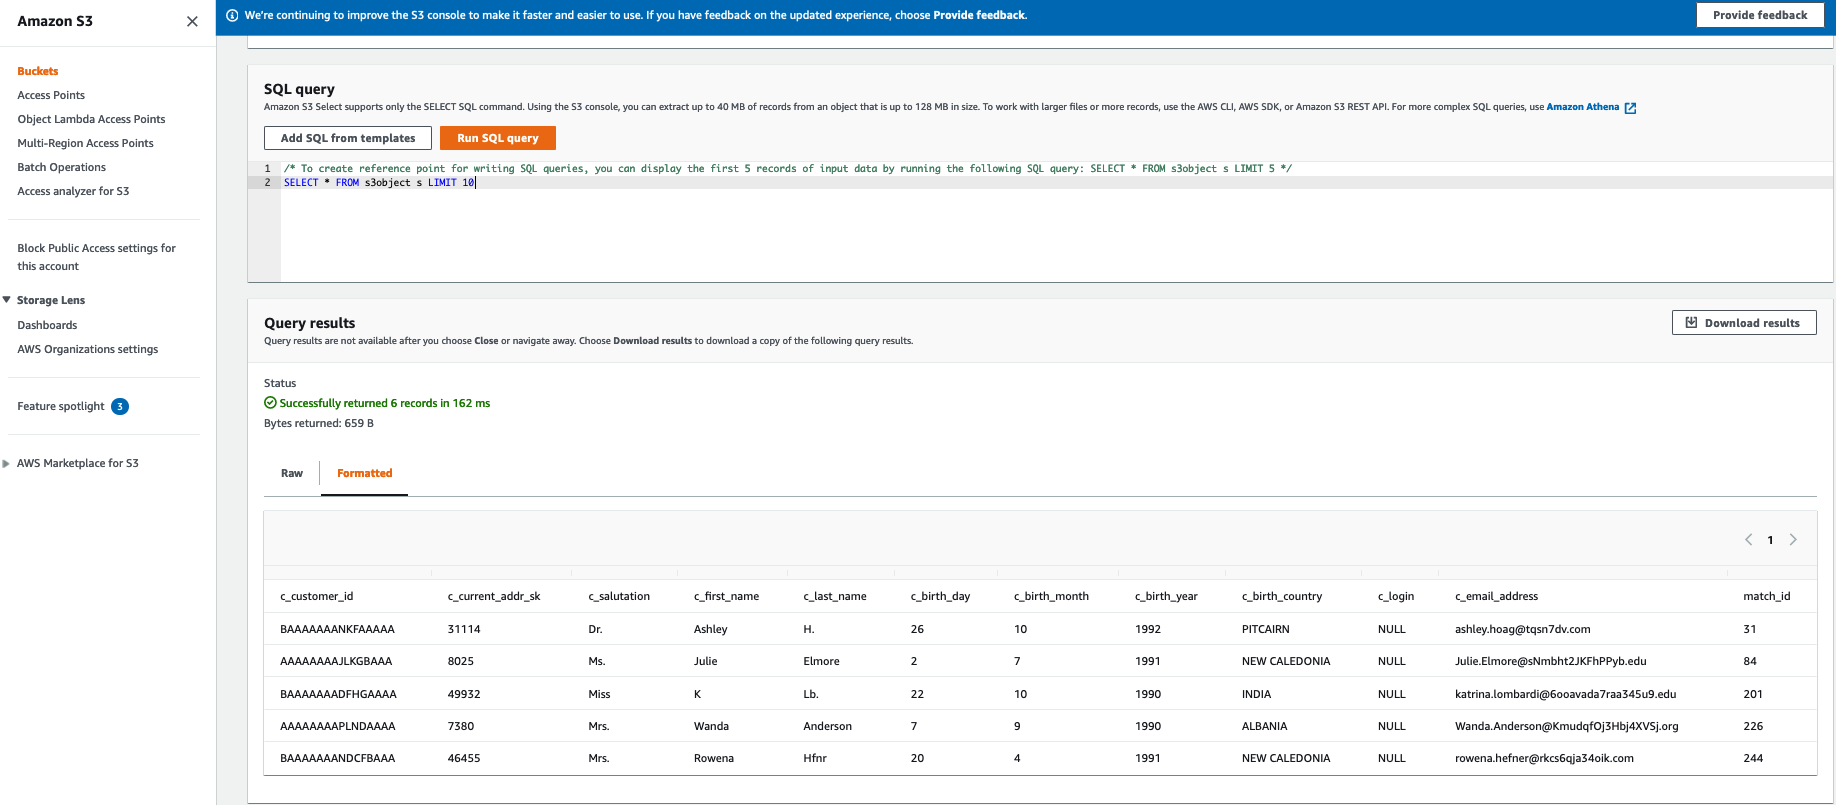The width and height of the screenshot is (1836, 805).
Task: Open Access Points in the sidebar
Action: click(x=51, y=95)
